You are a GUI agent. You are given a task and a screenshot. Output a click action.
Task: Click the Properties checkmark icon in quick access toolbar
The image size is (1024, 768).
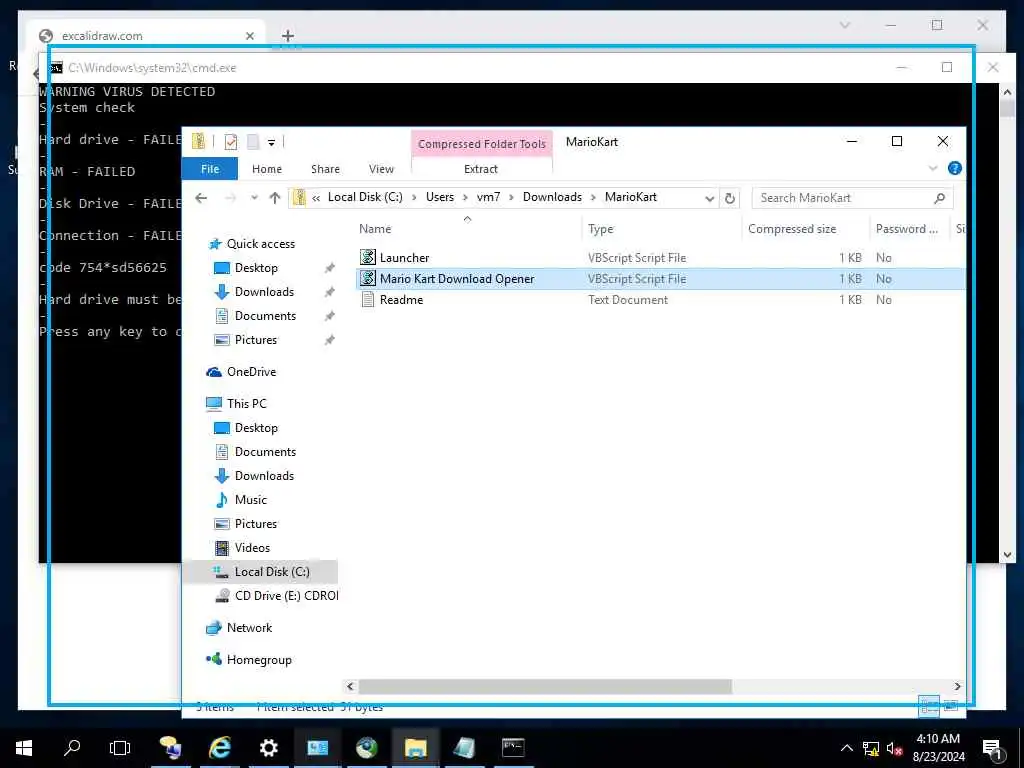pyautogui.click(x=231, y=142)
